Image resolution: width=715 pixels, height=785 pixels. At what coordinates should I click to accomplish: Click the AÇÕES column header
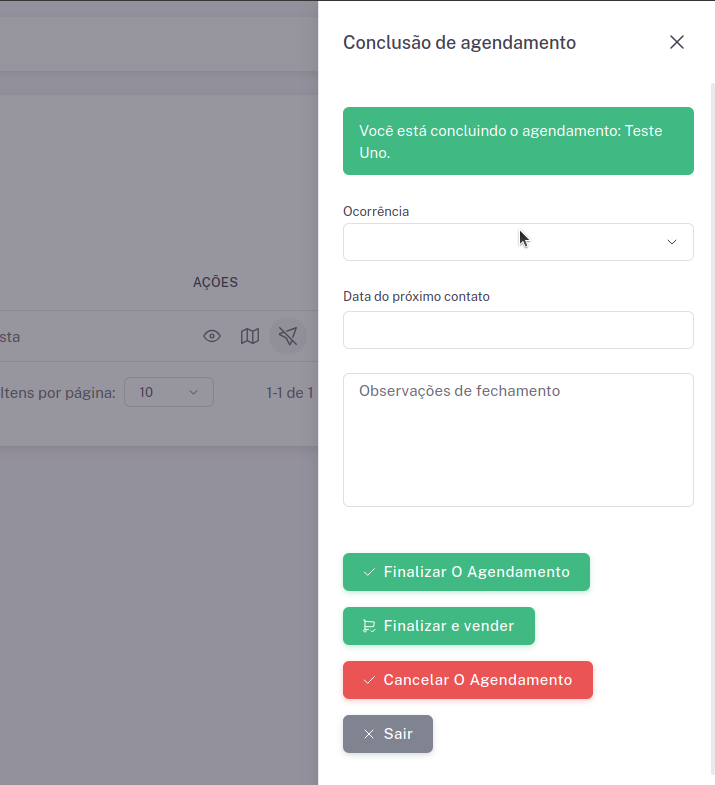click(215, 282)
